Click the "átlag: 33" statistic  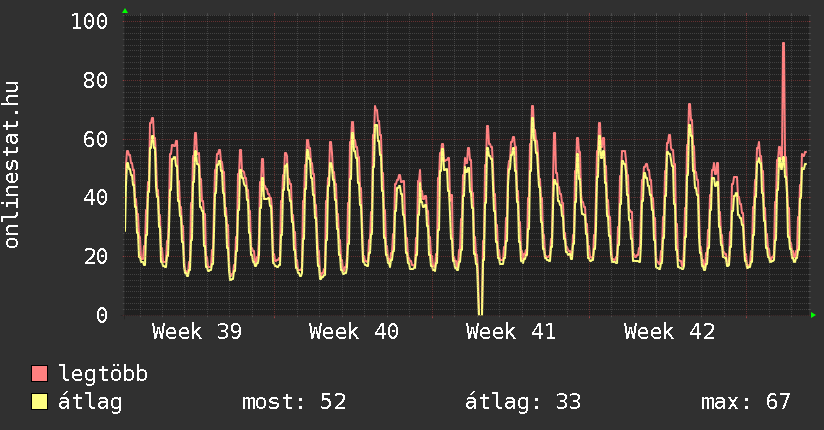pos(523,402)
